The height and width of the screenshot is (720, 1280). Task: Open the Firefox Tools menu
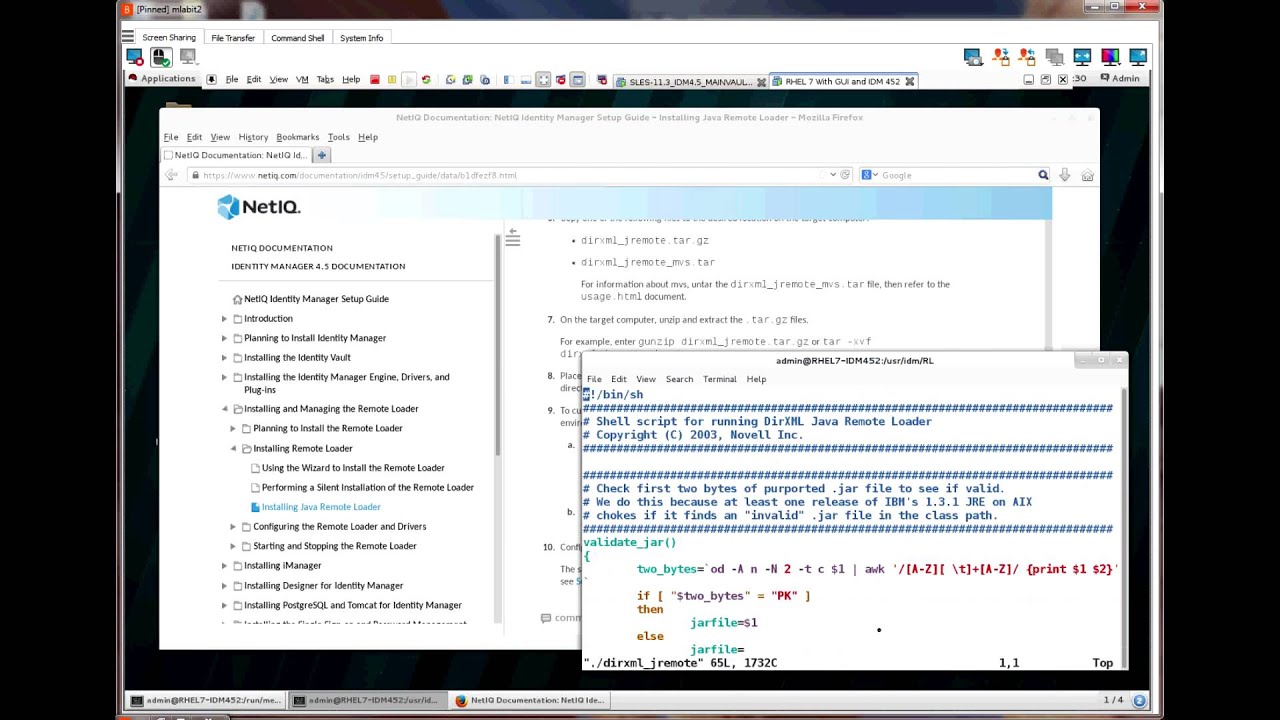339,137
